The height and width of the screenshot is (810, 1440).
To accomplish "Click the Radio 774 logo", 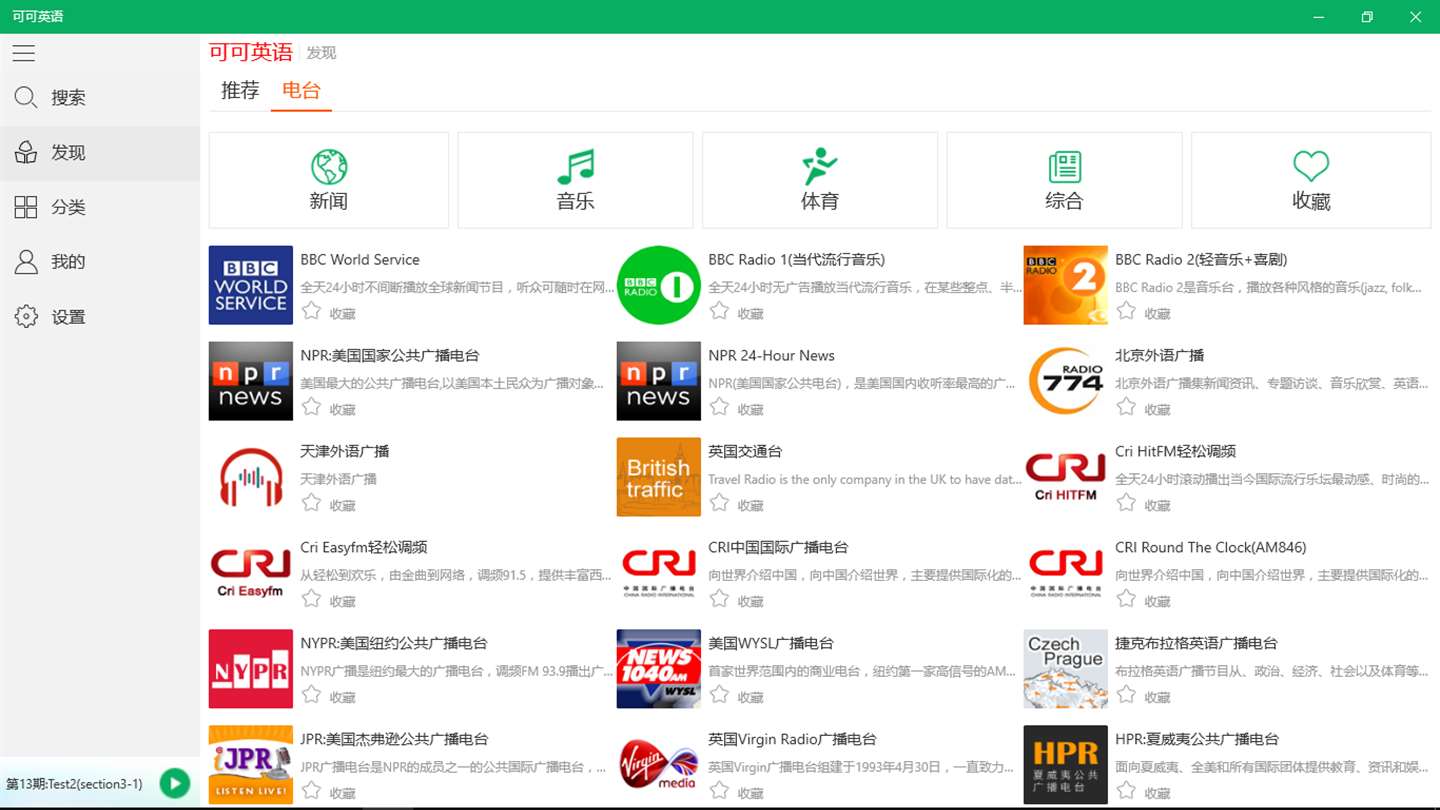I will coord(1066,381).
